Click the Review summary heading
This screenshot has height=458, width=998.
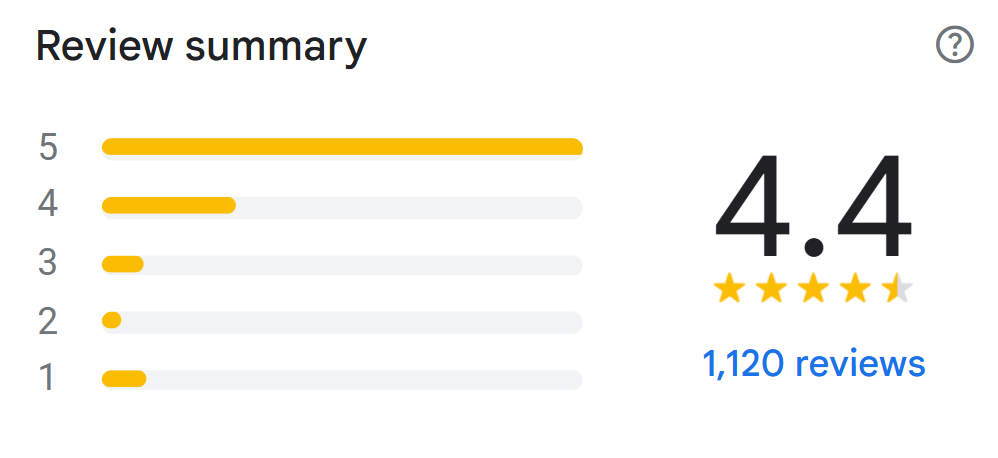201,46
